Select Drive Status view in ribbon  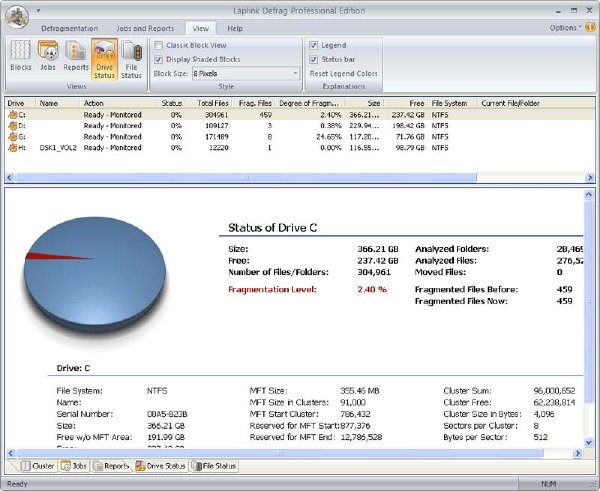104,59
